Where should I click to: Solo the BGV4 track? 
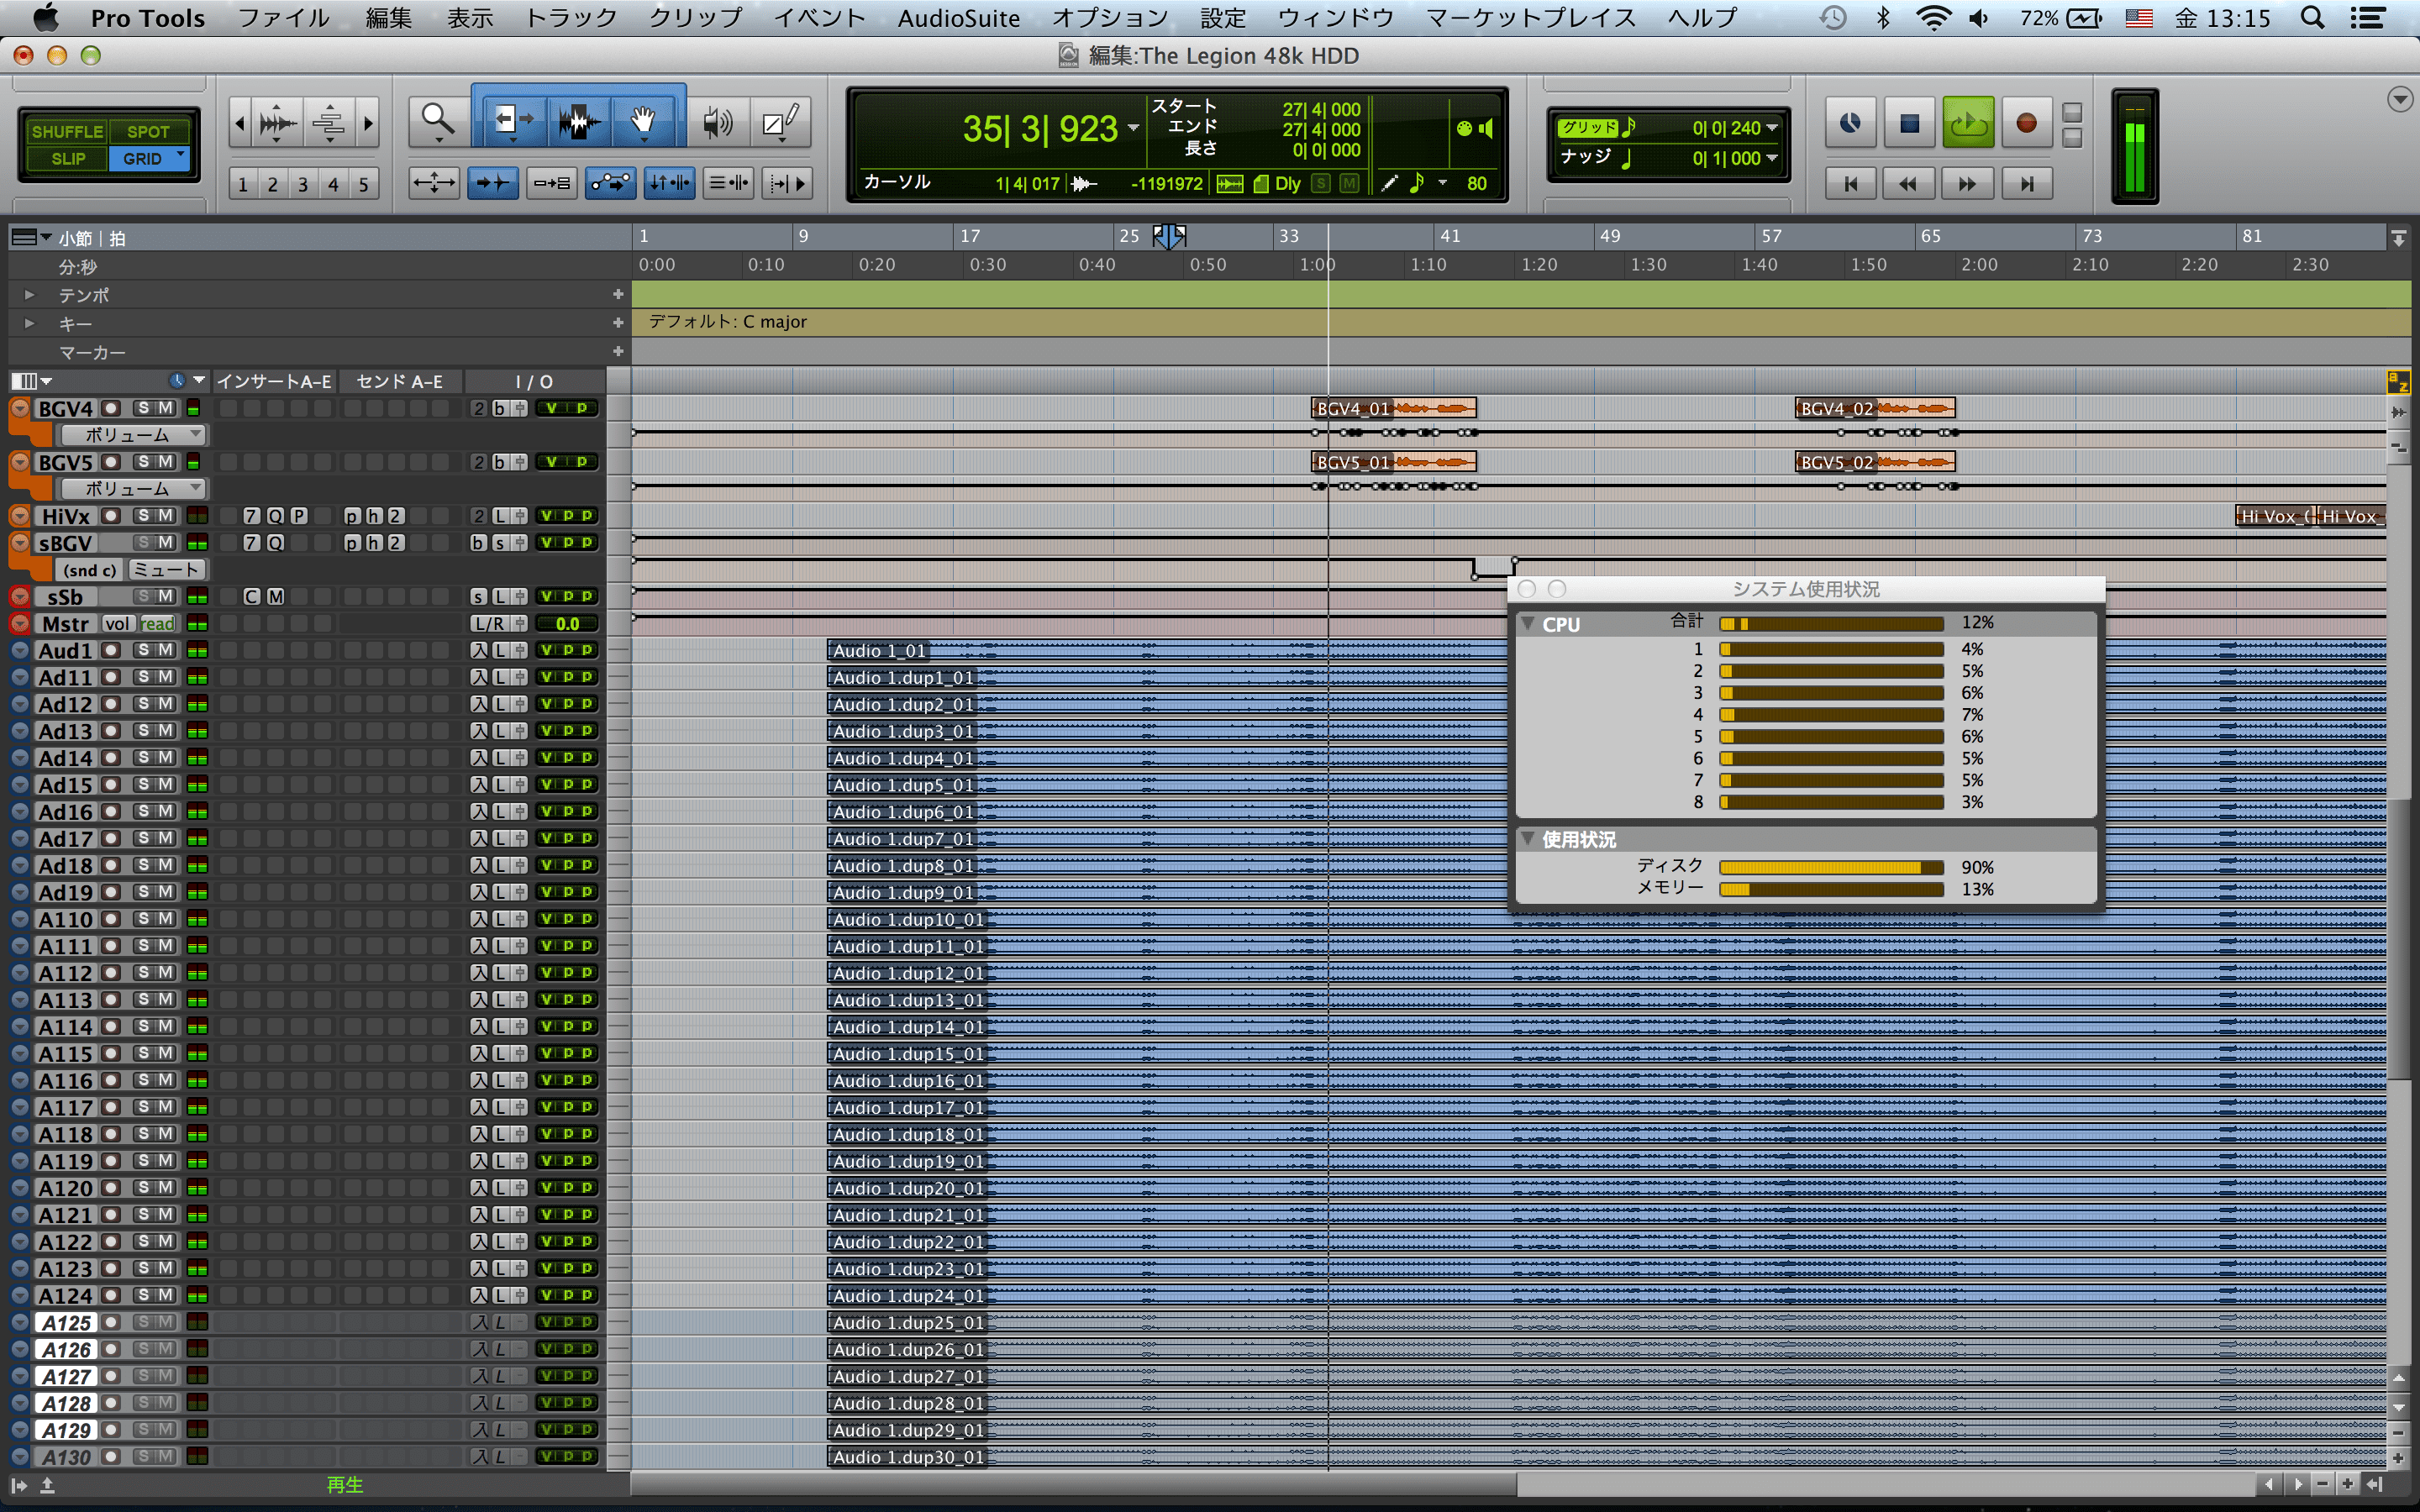[143, 408]
